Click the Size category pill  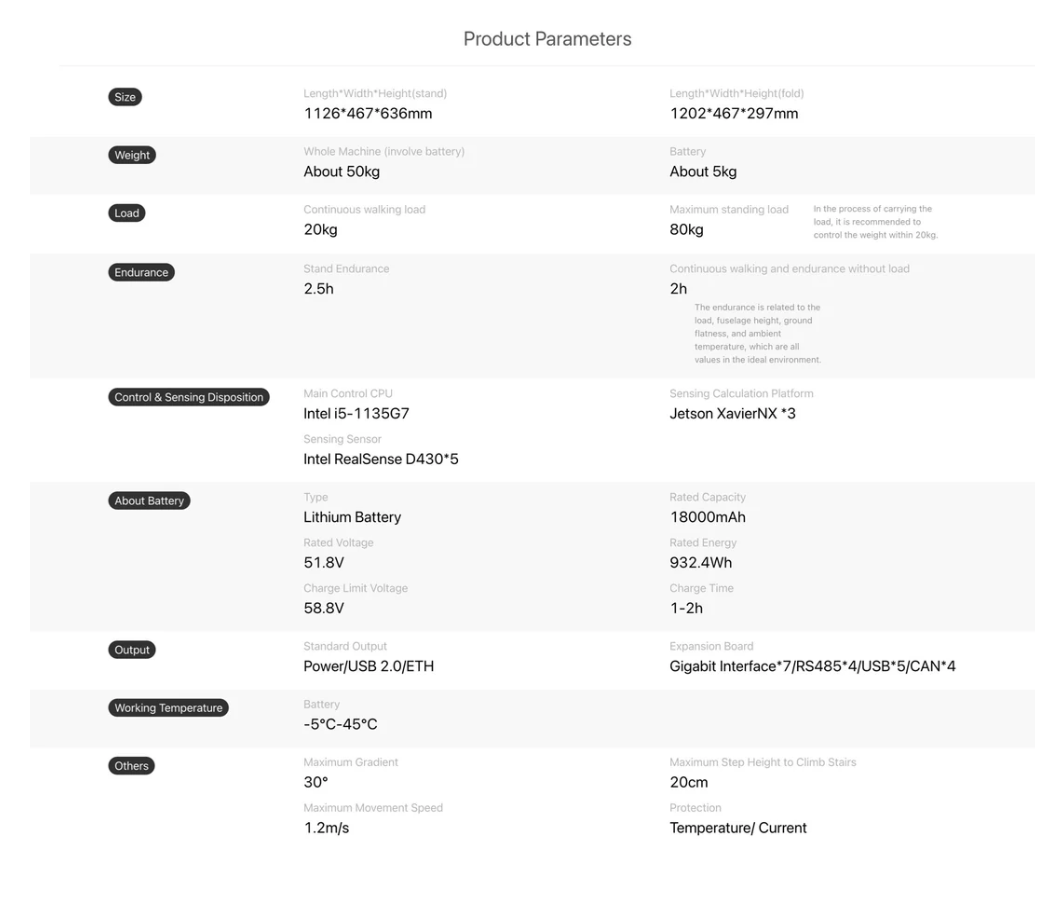click(x=125, y=97)
